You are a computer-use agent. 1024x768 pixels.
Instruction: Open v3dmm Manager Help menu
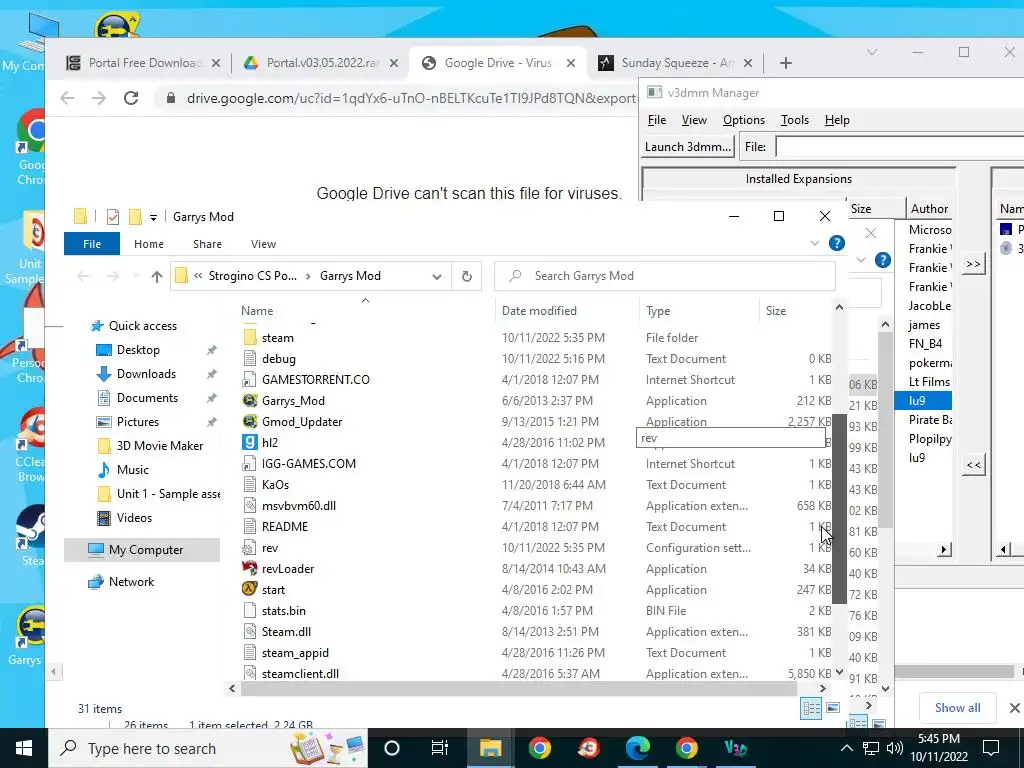(837, 120)
